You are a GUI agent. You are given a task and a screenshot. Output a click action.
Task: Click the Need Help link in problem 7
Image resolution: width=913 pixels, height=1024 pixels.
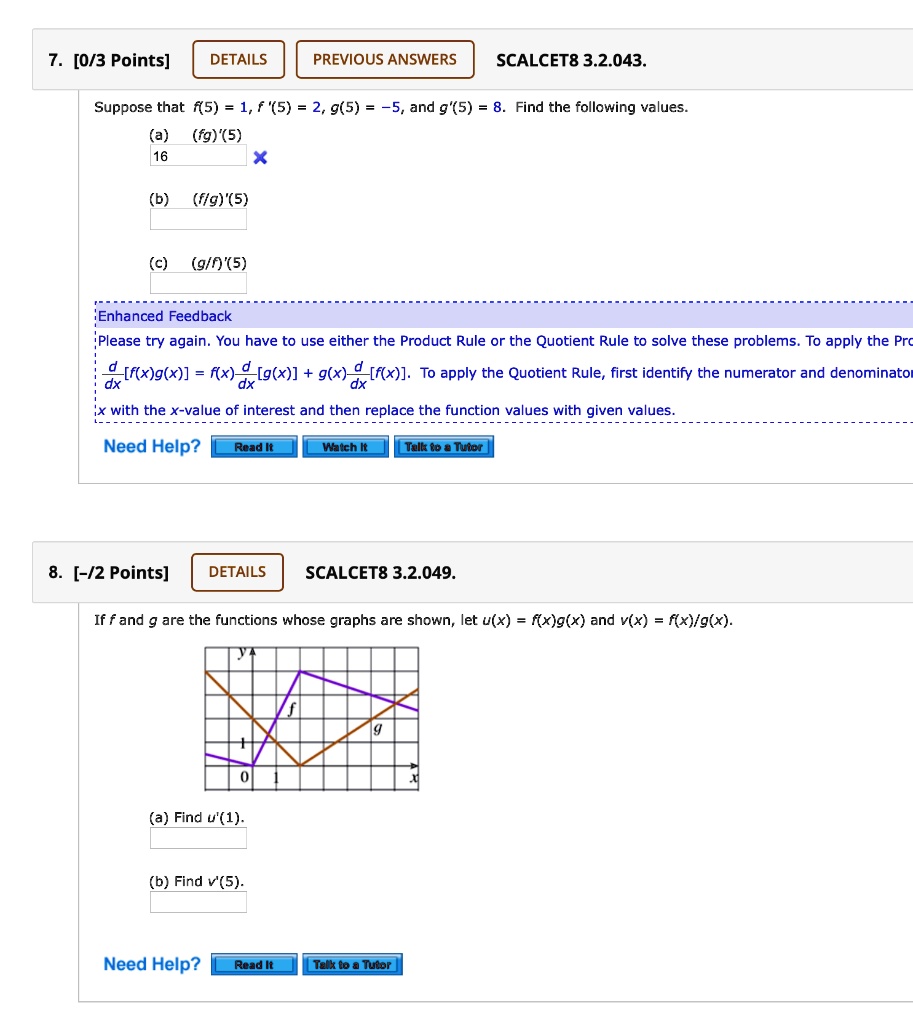coord(151,446)
